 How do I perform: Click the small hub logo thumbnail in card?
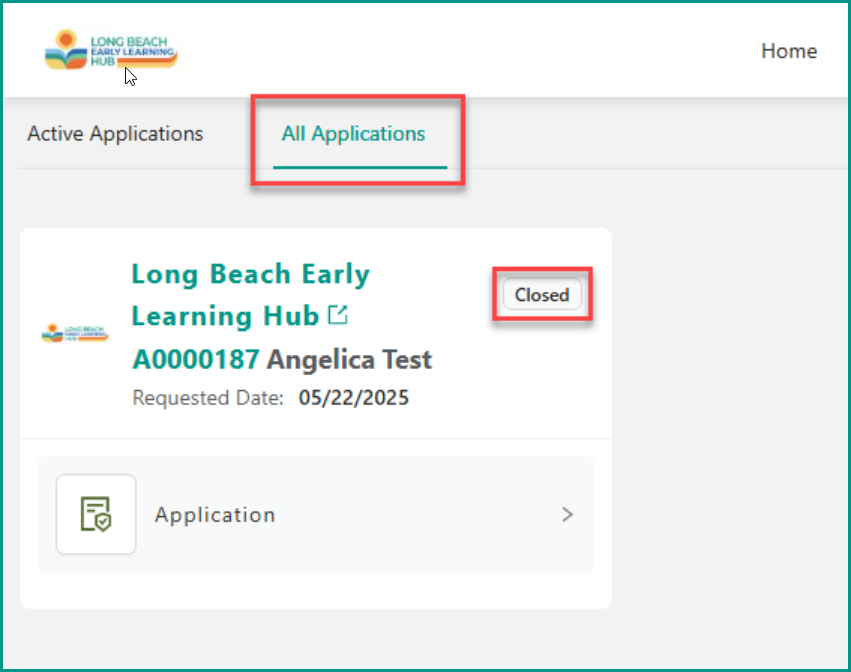coord(75,333)
